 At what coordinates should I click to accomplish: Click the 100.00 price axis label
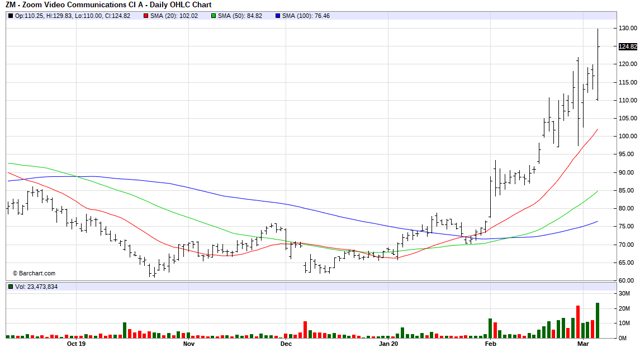[x=628, y=136]
